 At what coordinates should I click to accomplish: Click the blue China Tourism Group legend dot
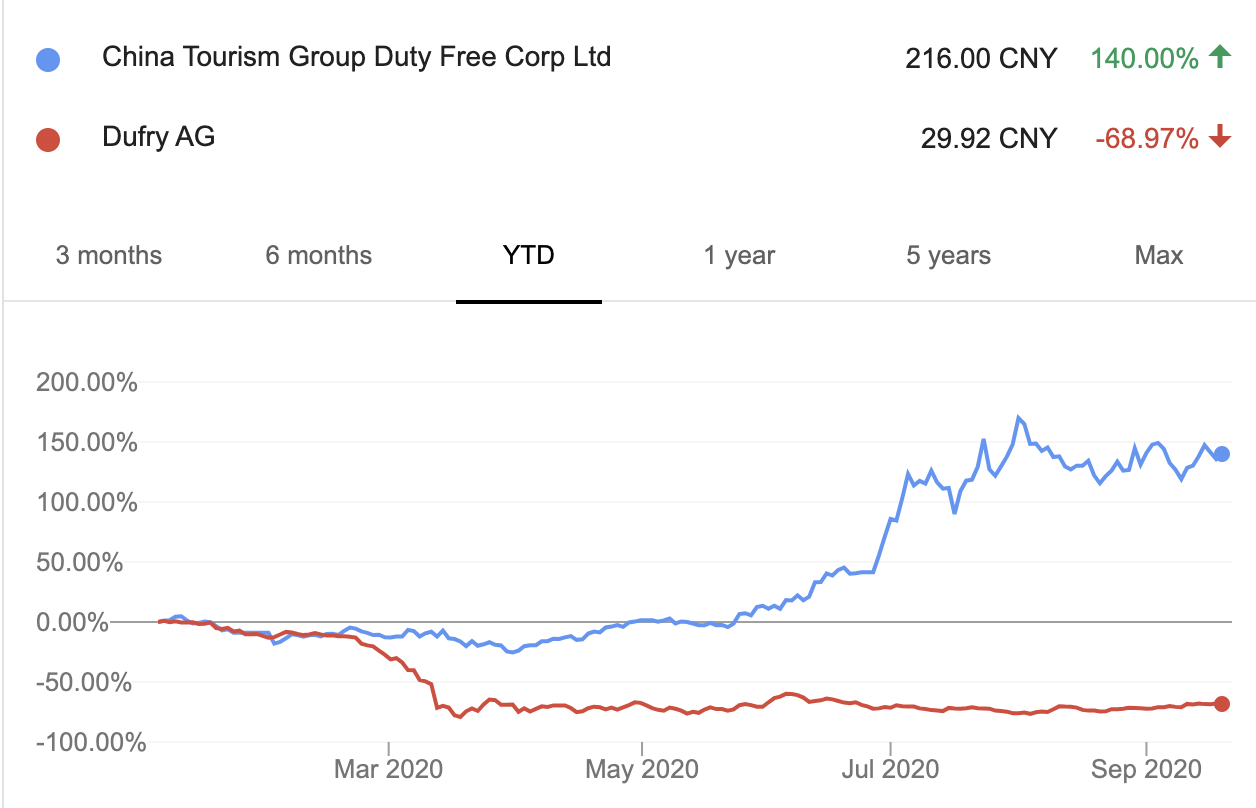point(47,60)
